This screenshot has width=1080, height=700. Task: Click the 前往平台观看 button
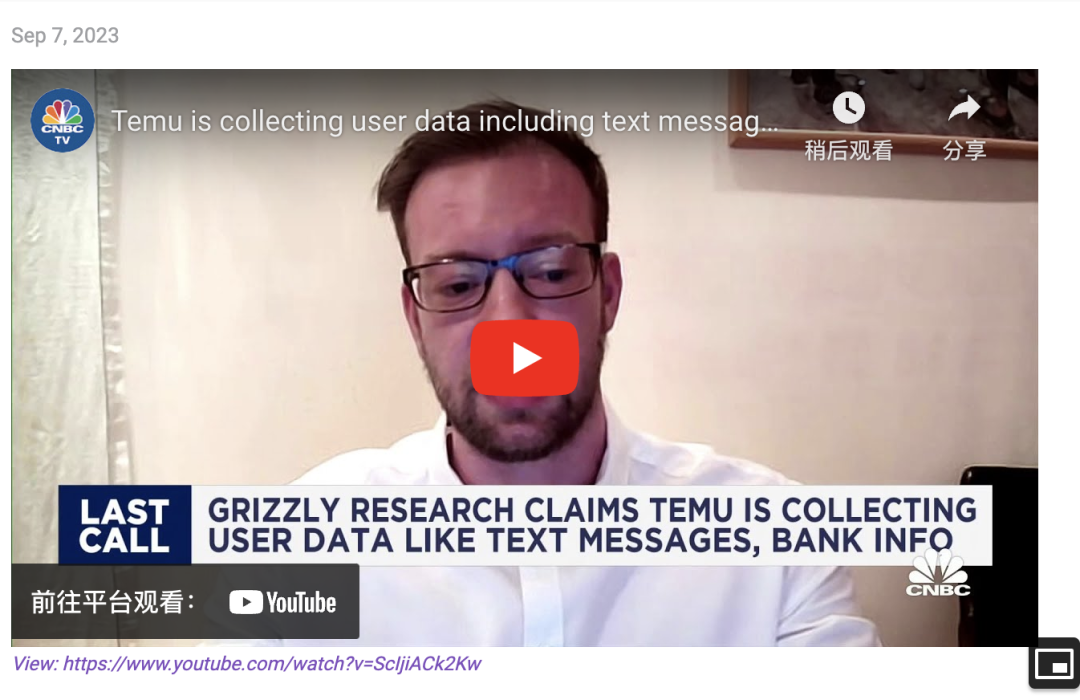pyautogui.click(x=185, y=601)
